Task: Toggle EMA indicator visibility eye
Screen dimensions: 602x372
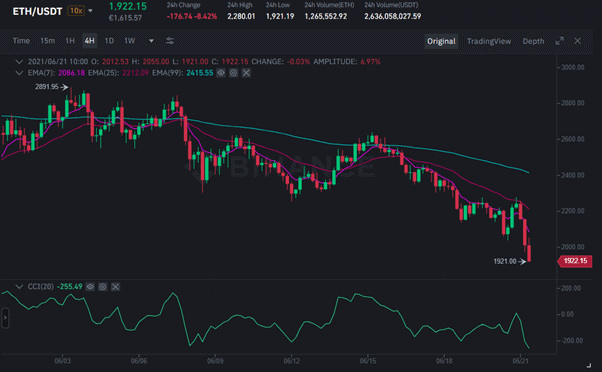Action: 221,73
